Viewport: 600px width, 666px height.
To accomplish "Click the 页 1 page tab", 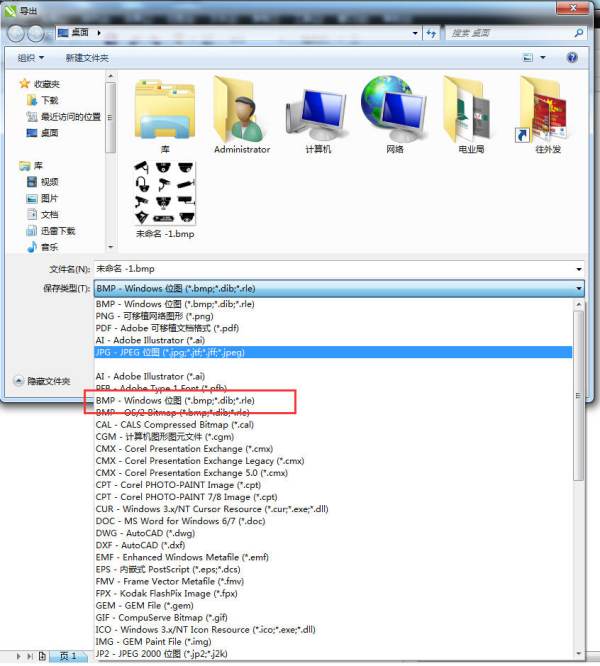I will 68,656.
